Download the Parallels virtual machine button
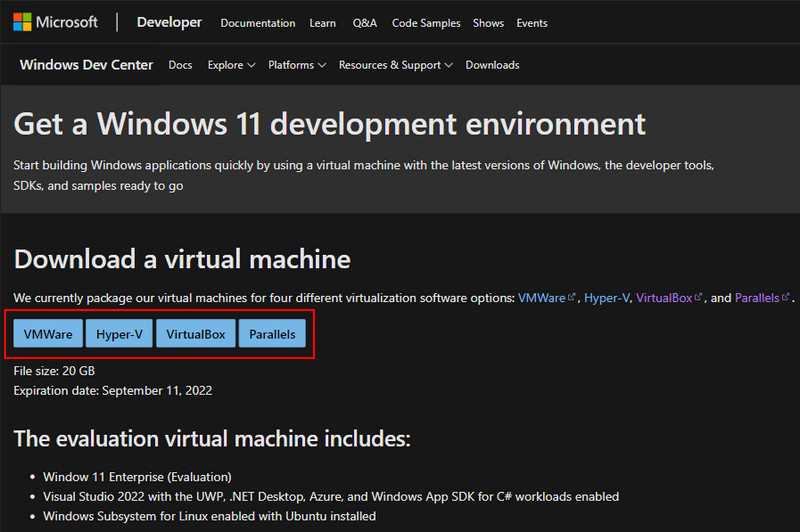Screen dimensions: 800x532 click(x=272, y=334)
